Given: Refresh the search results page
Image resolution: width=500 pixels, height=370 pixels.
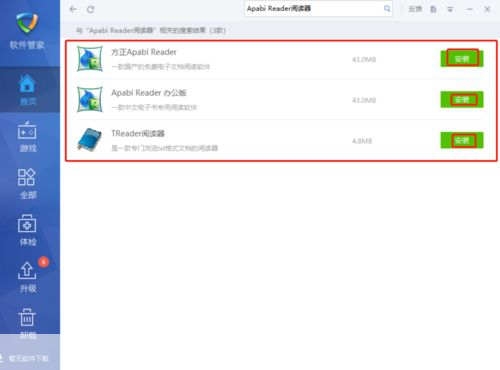Looking at the screenshot, I should [x=91, y=9].
